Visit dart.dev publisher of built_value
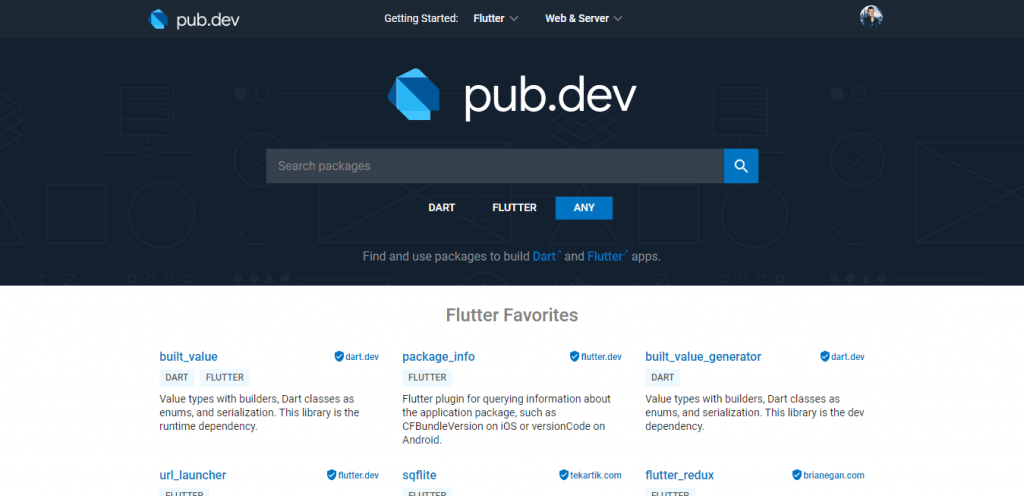1024x496 pixels. pyautogui.click(x=362, y=357)
